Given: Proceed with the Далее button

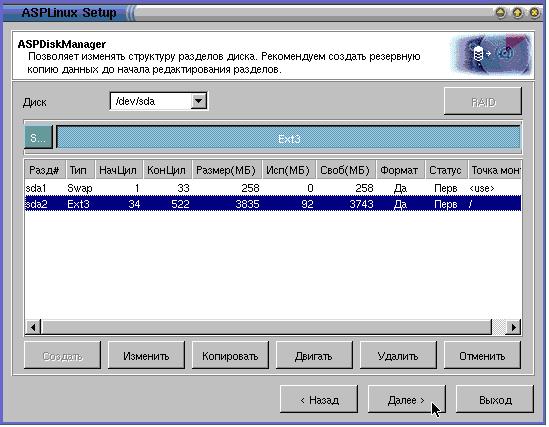Looking at the screenshot, I should point(406,400).
